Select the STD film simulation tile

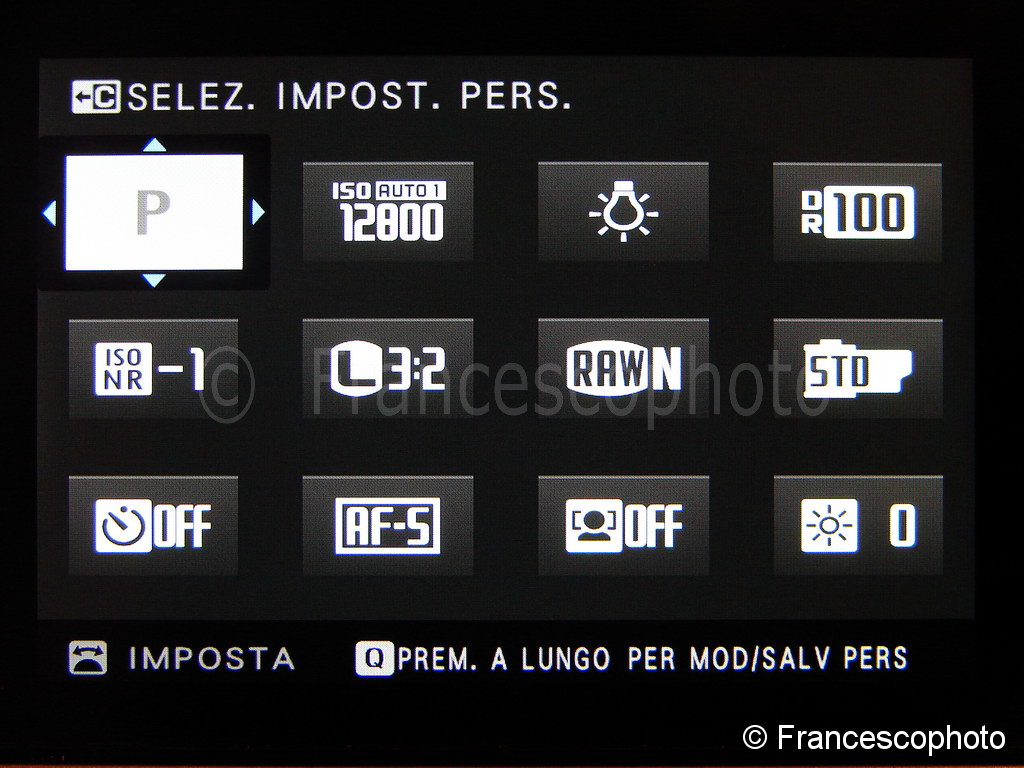857,369
